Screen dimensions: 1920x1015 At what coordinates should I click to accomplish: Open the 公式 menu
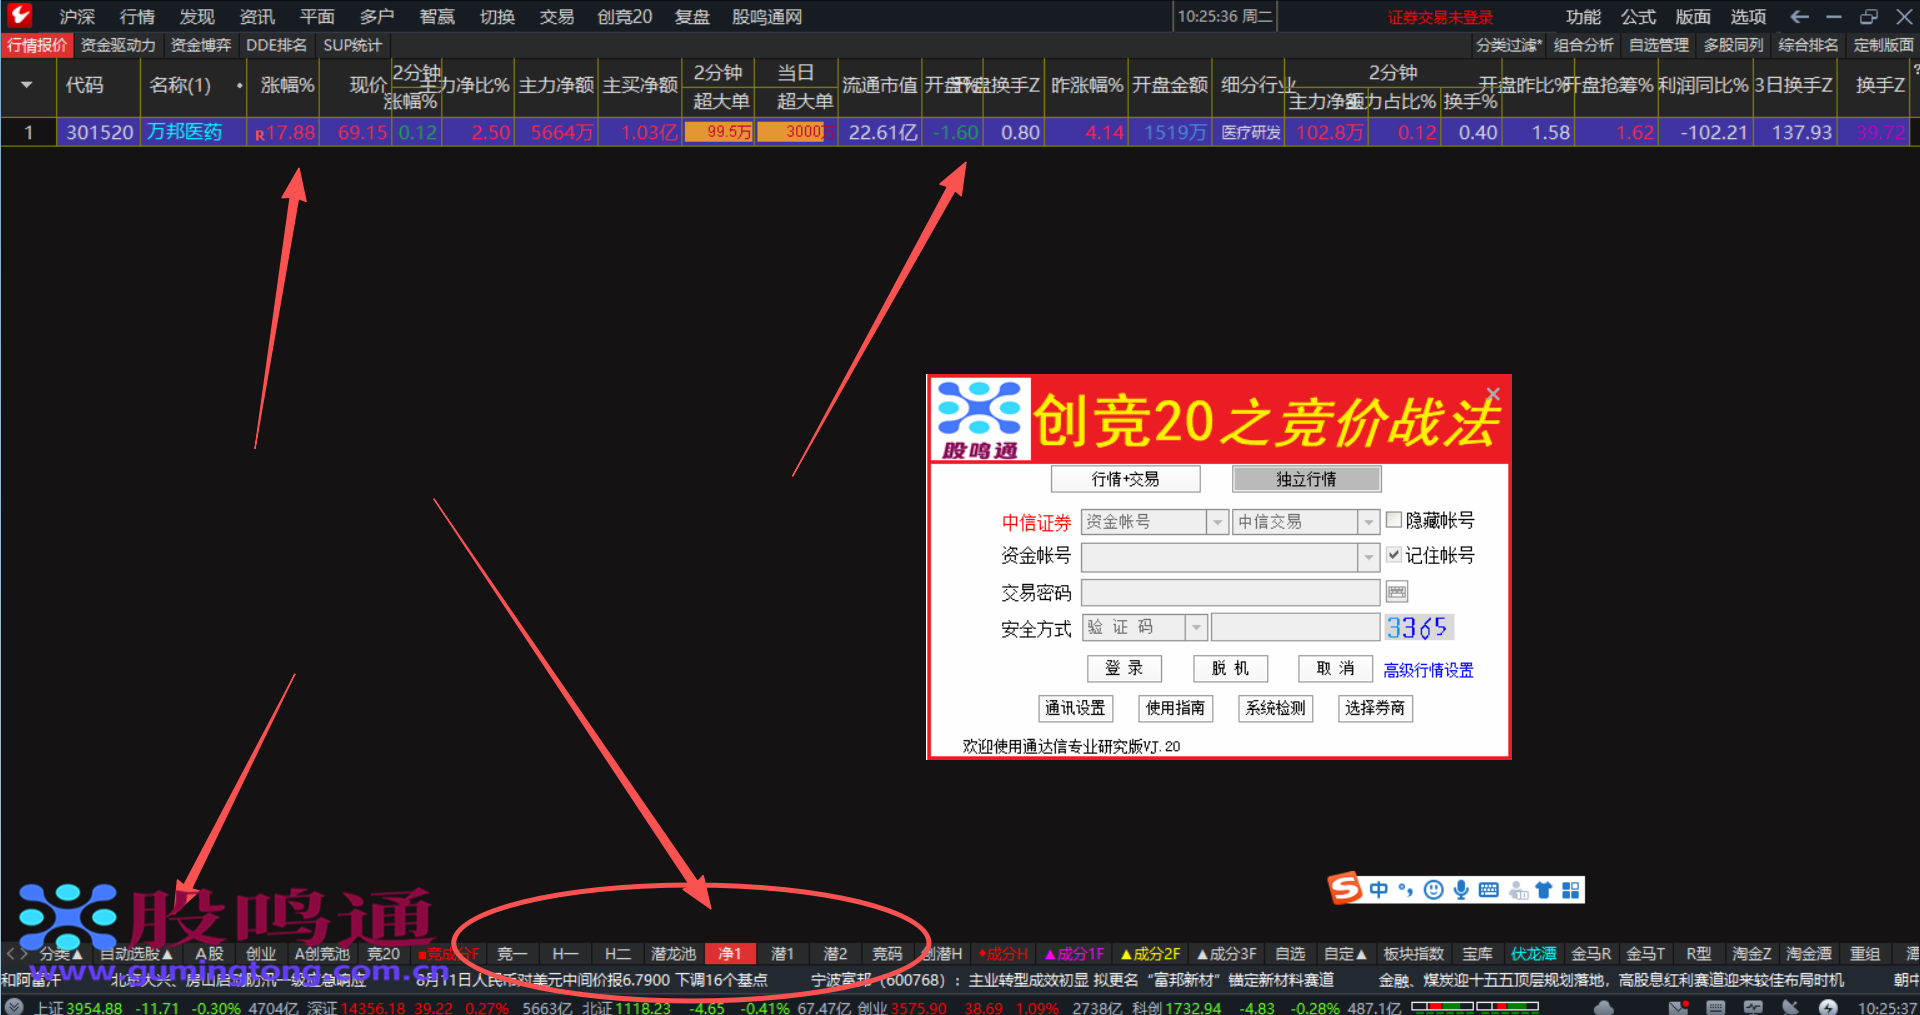coord(1638,17)
